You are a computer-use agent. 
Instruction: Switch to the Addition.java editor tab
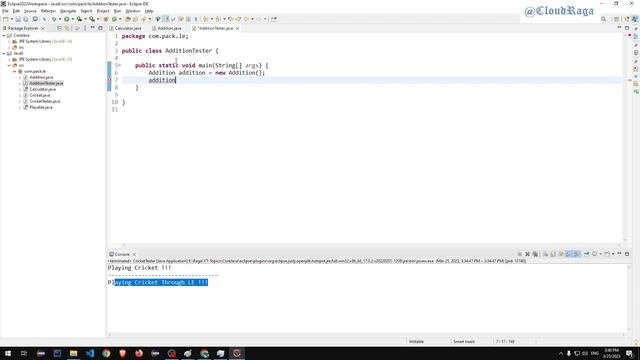pyautogui.click(x=169, y=28)
